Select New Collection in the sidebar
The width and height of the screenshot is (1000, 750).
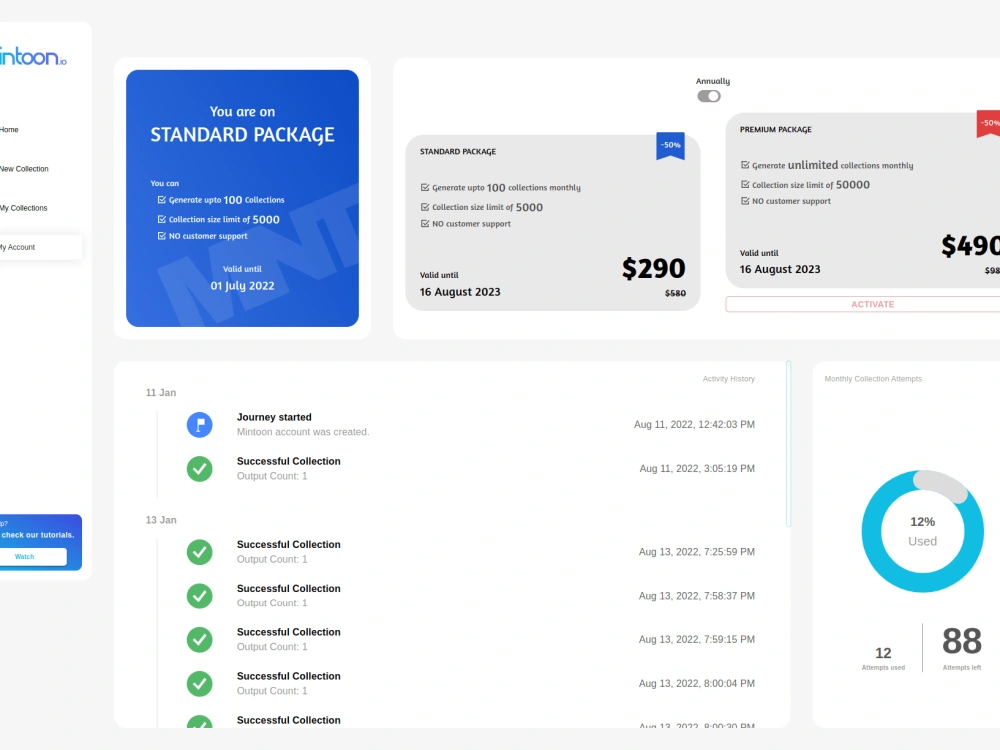coord(24,168)
